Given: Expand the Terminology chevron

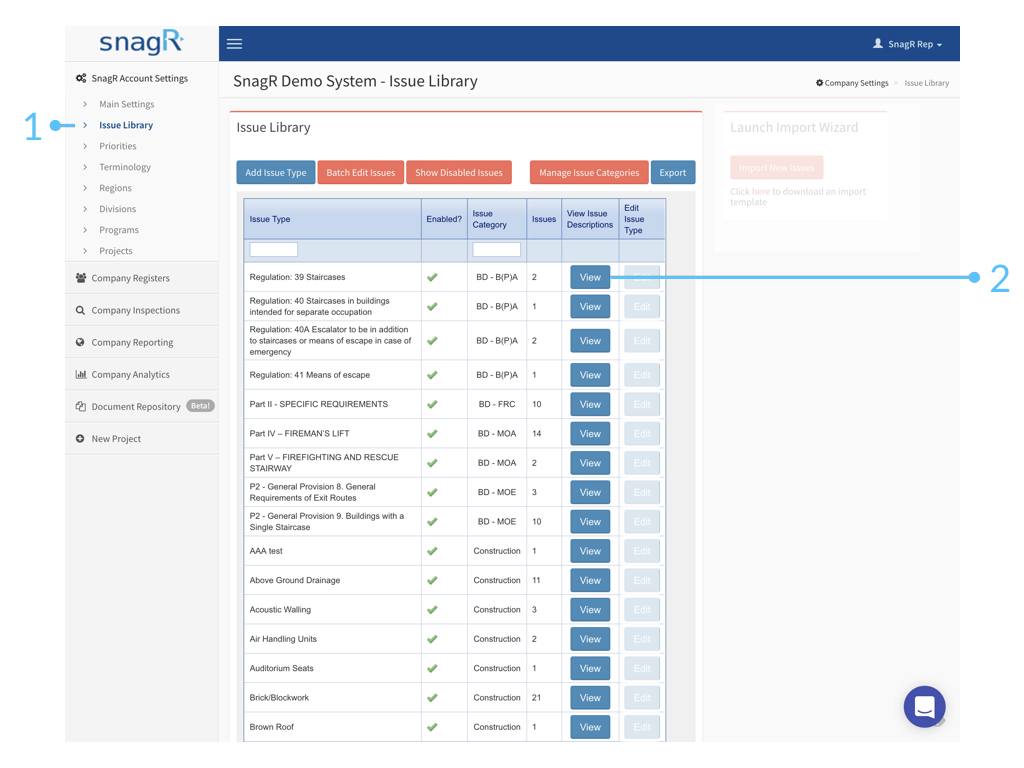Looking at the screenshot, I should pyautogui.click(x=85, y=167).
